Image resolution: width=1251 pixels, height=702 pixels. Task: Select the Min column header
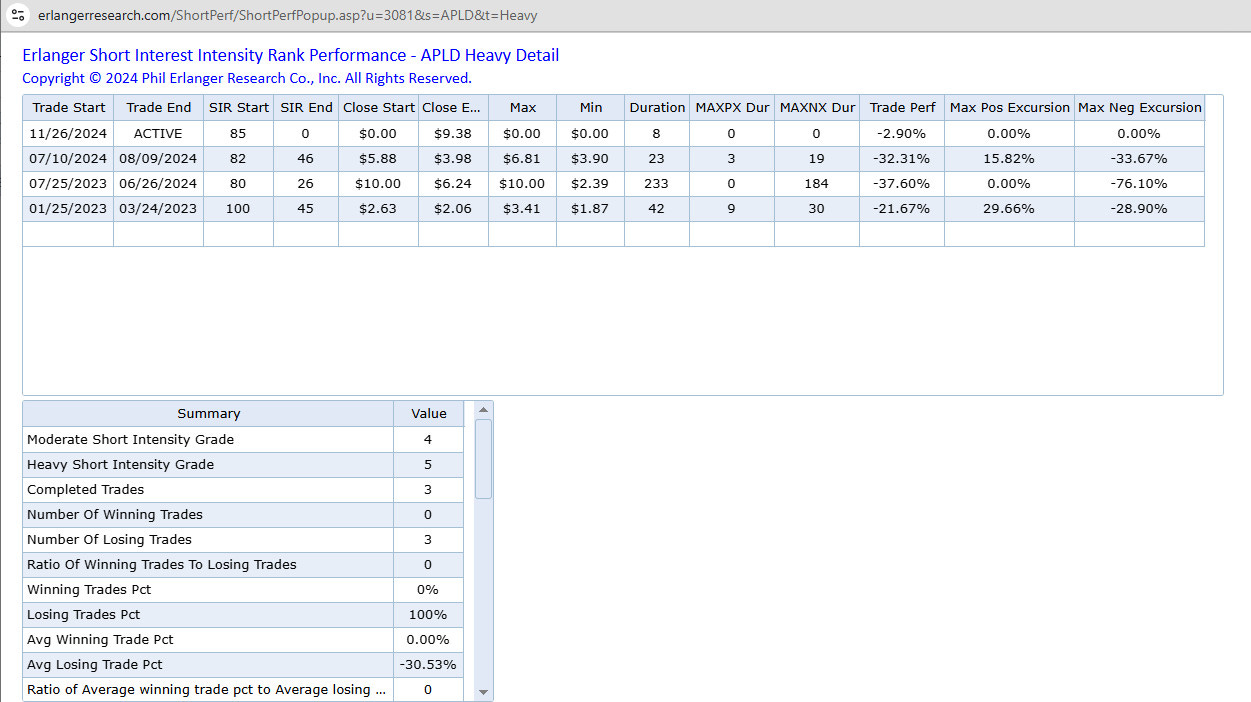click(591, 108)
